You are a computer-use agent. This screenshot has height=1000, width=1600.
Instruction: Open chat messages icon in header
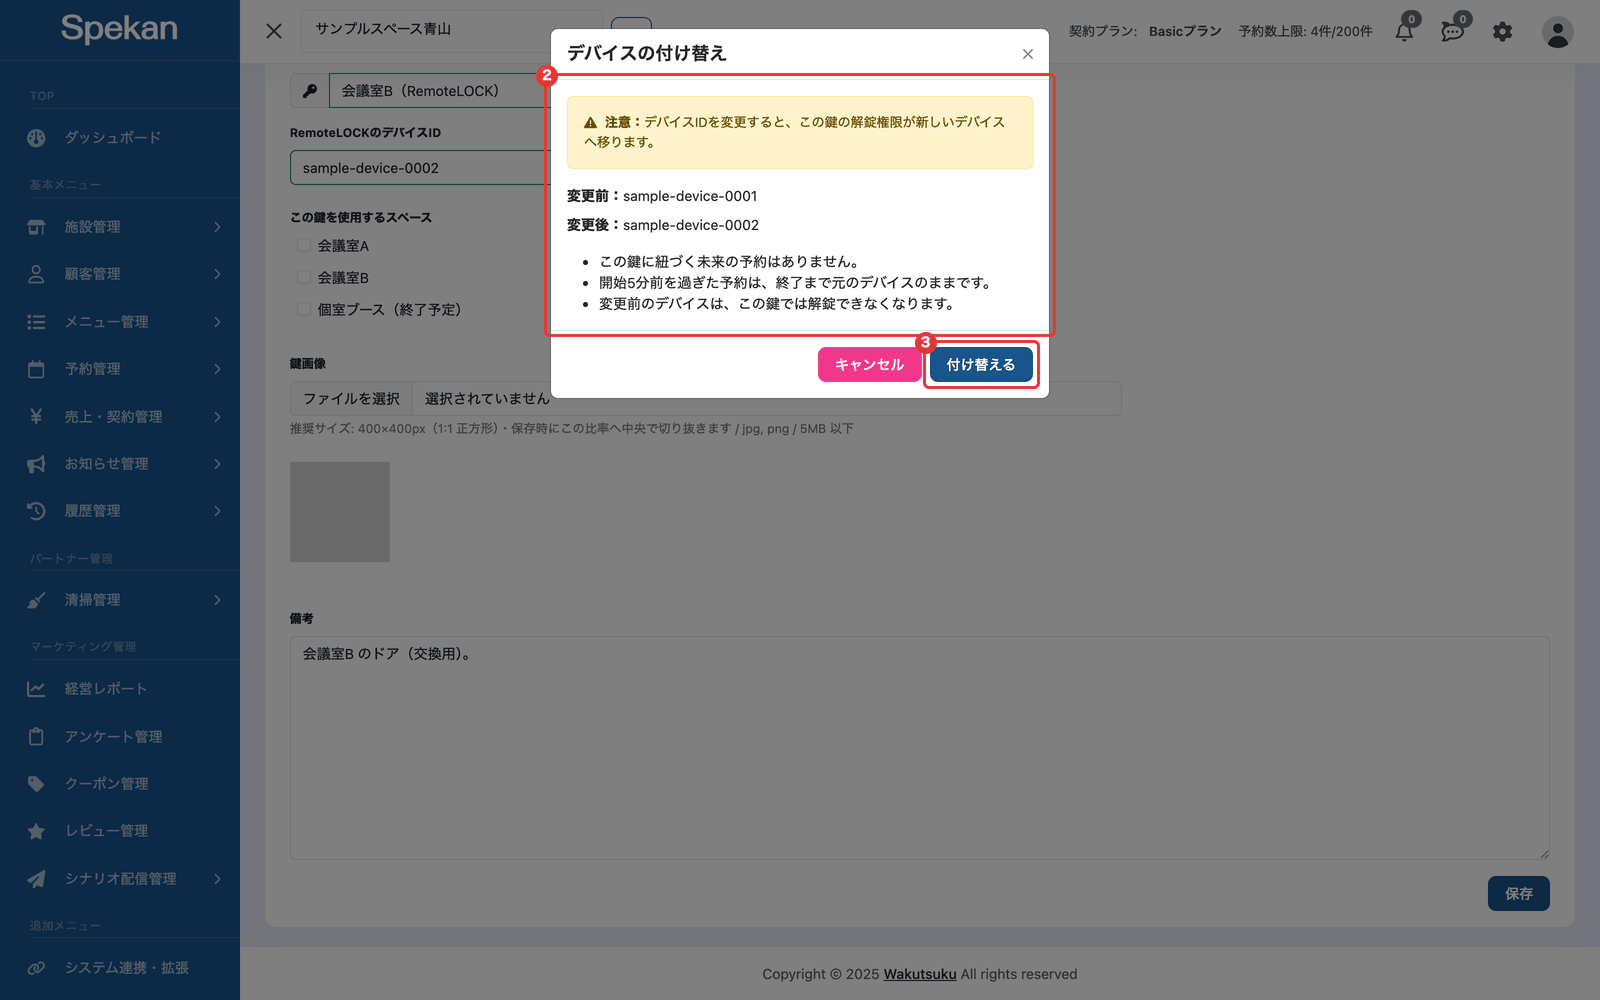click(x=1453, y=32)
